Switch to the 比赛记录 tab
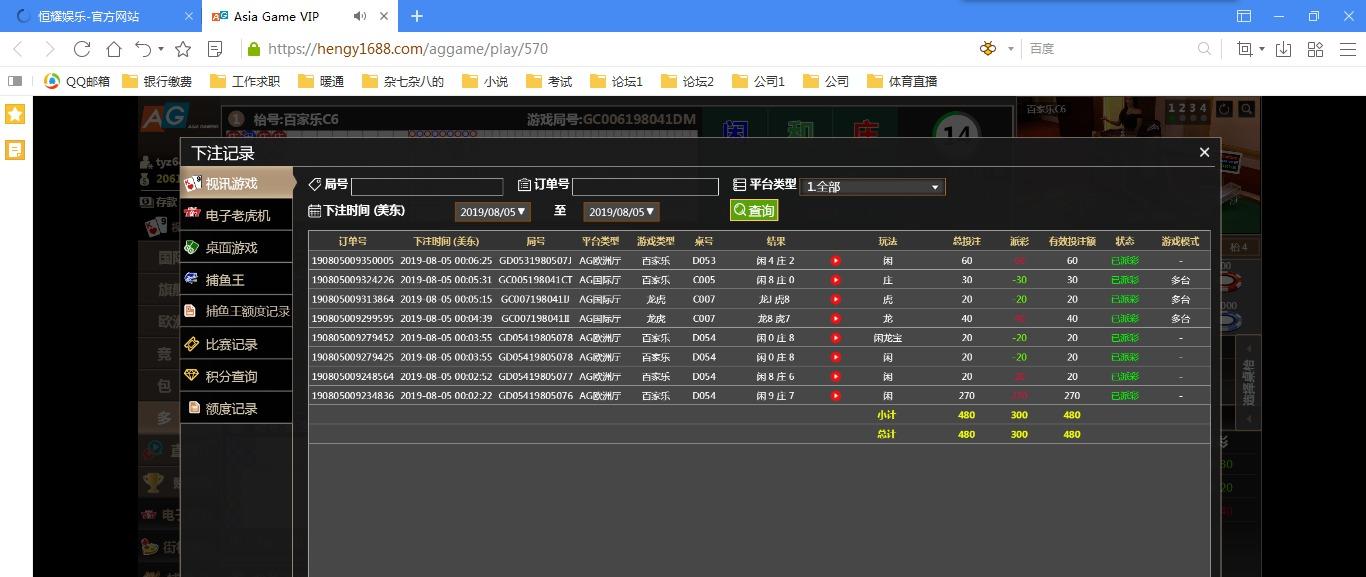Viewport: 1366px width, 577px height. pos(236,344)
